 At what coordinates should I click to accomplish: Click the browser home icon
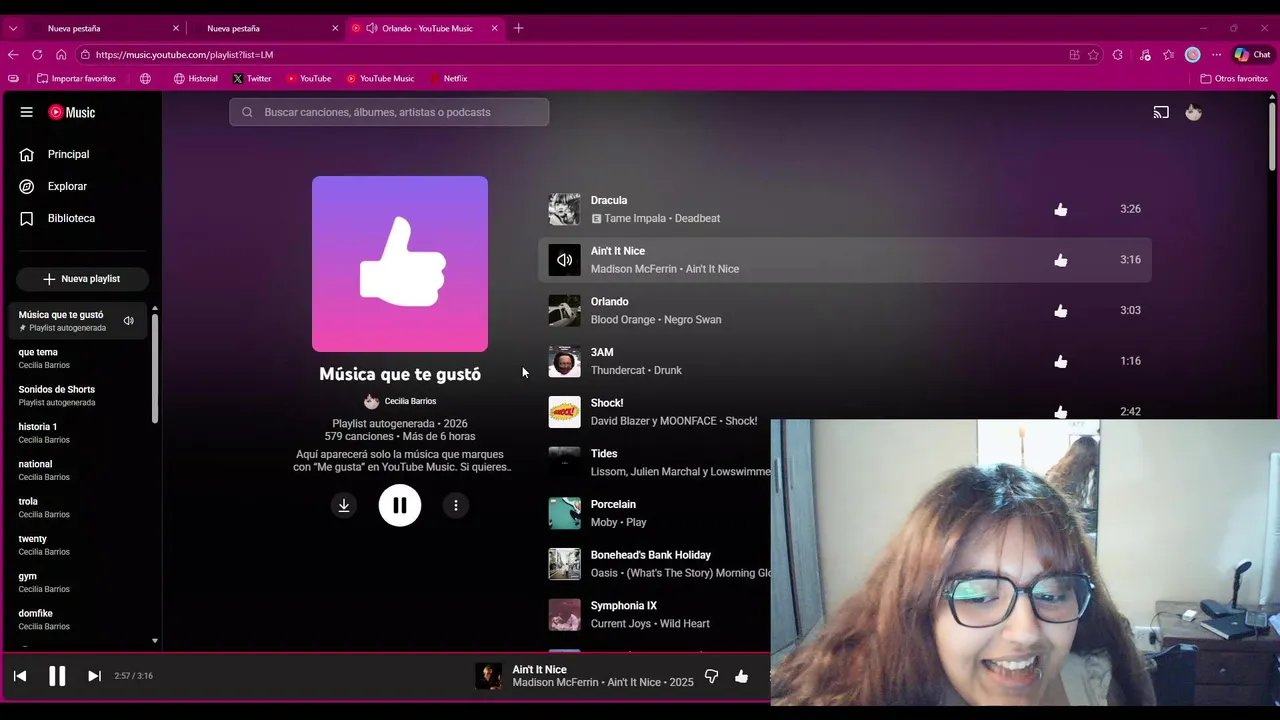(x=61, y=55)
